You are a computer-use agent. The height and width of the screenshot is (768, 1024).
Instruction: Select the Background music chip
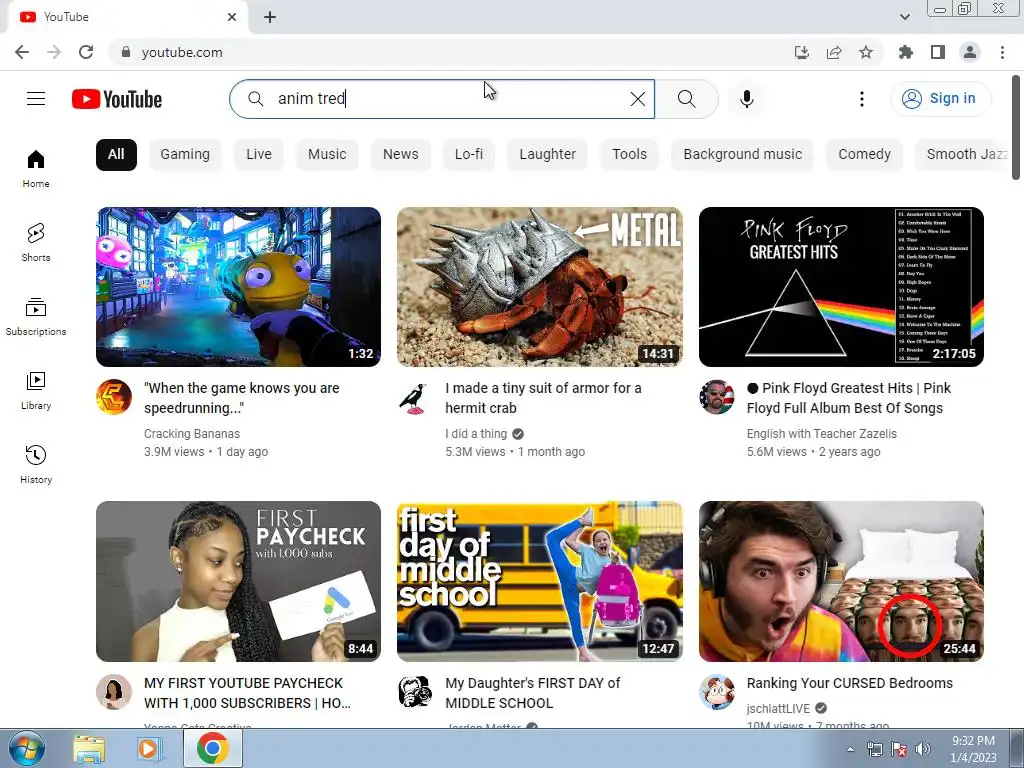pos(743,155)
